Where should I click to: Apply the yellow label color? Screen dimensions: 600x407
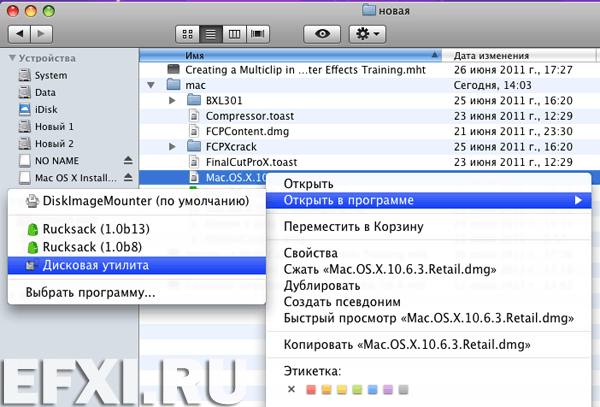pyautogui.click(x=342, y=389)
